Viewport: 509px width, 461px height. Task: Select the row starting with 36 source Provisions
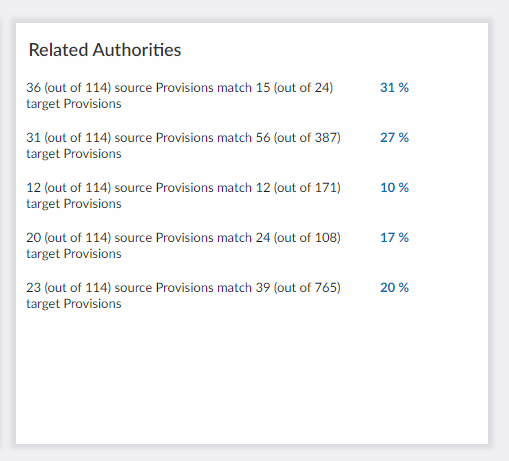(217, 96)
